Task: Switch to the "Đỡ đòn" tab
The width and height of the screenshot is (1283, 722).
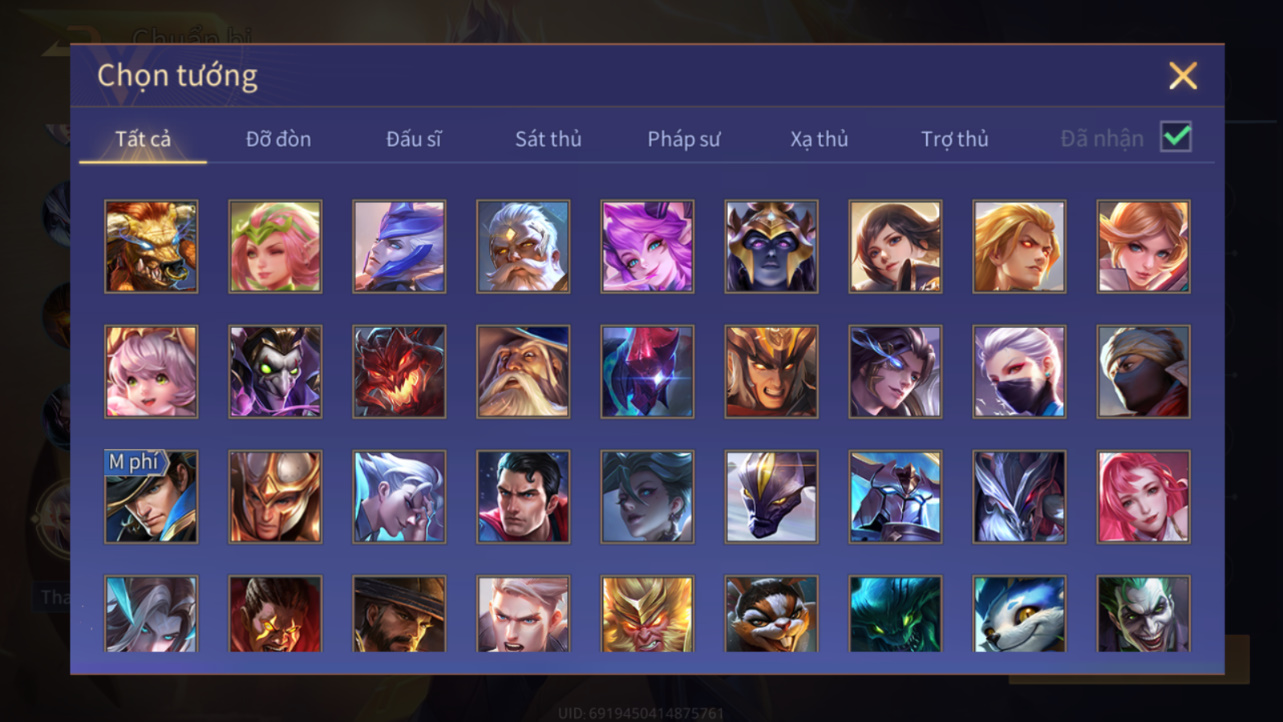Action: (278, 139)
